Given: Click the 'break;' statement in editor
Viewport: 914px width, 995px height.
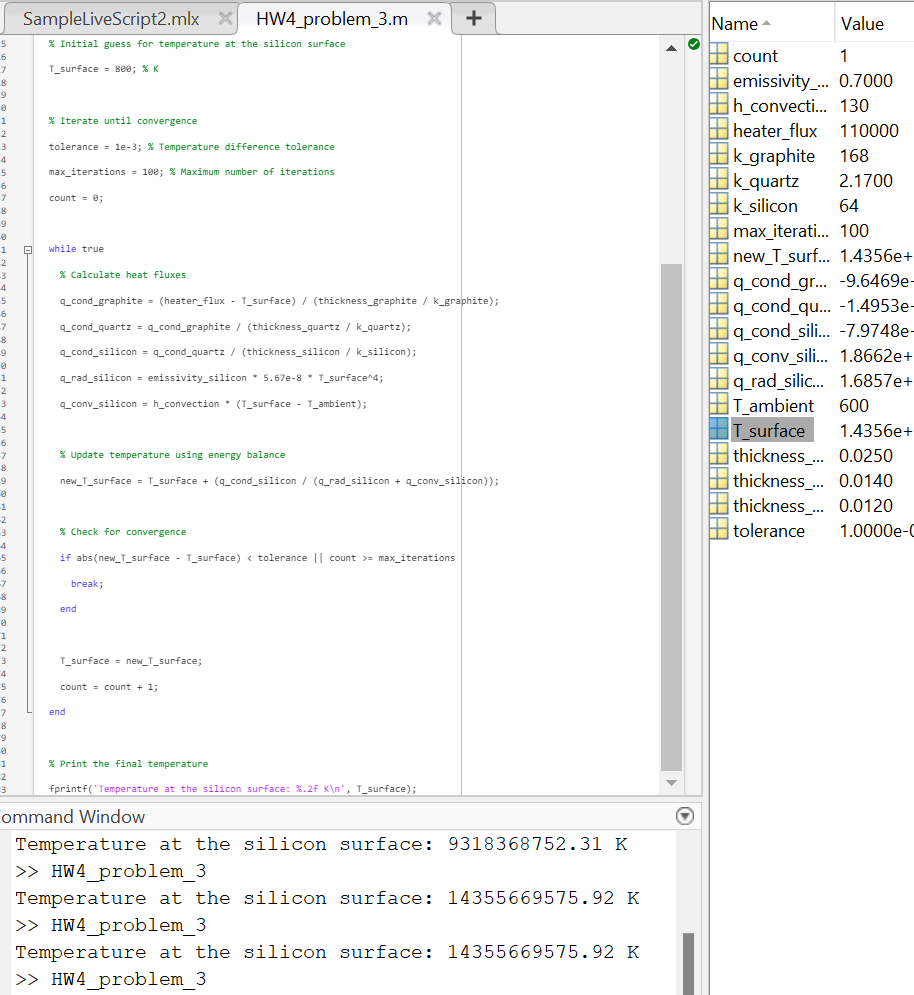Looking at the screenshot, I should [87, 584].
